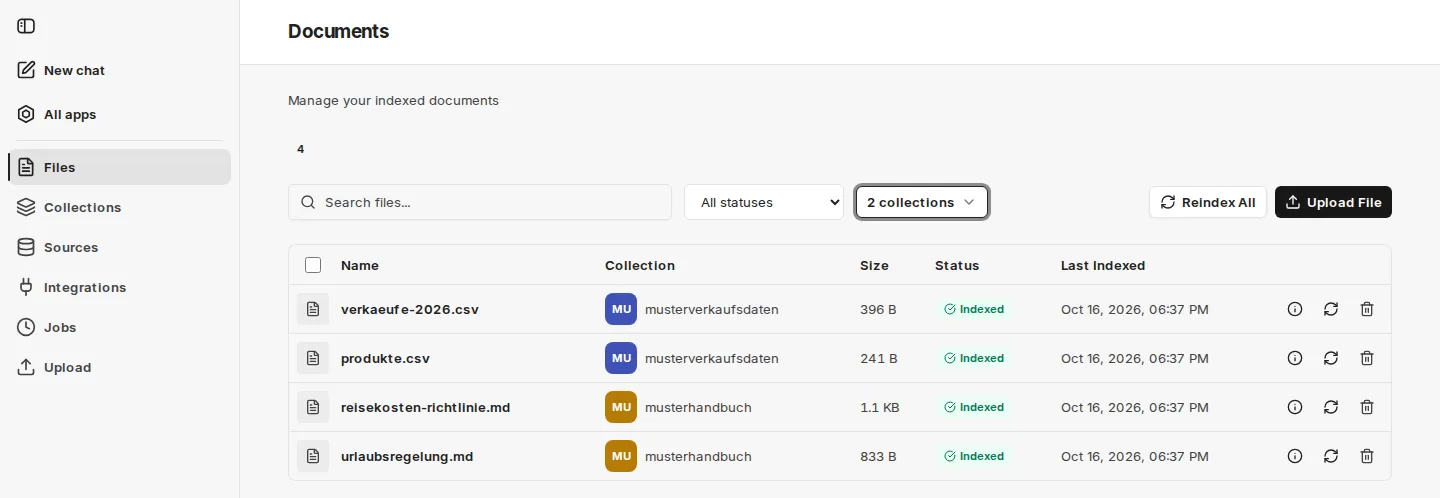Open Jobs in sidebar
1440x498 pixels.
coord(119,327)
